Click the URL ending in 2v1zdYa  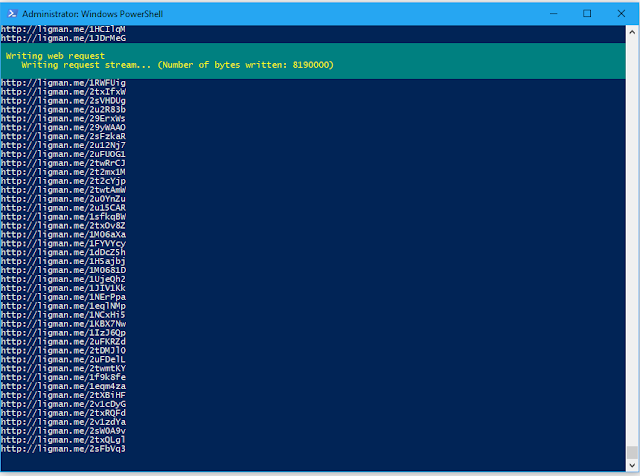tap(63, 423)
